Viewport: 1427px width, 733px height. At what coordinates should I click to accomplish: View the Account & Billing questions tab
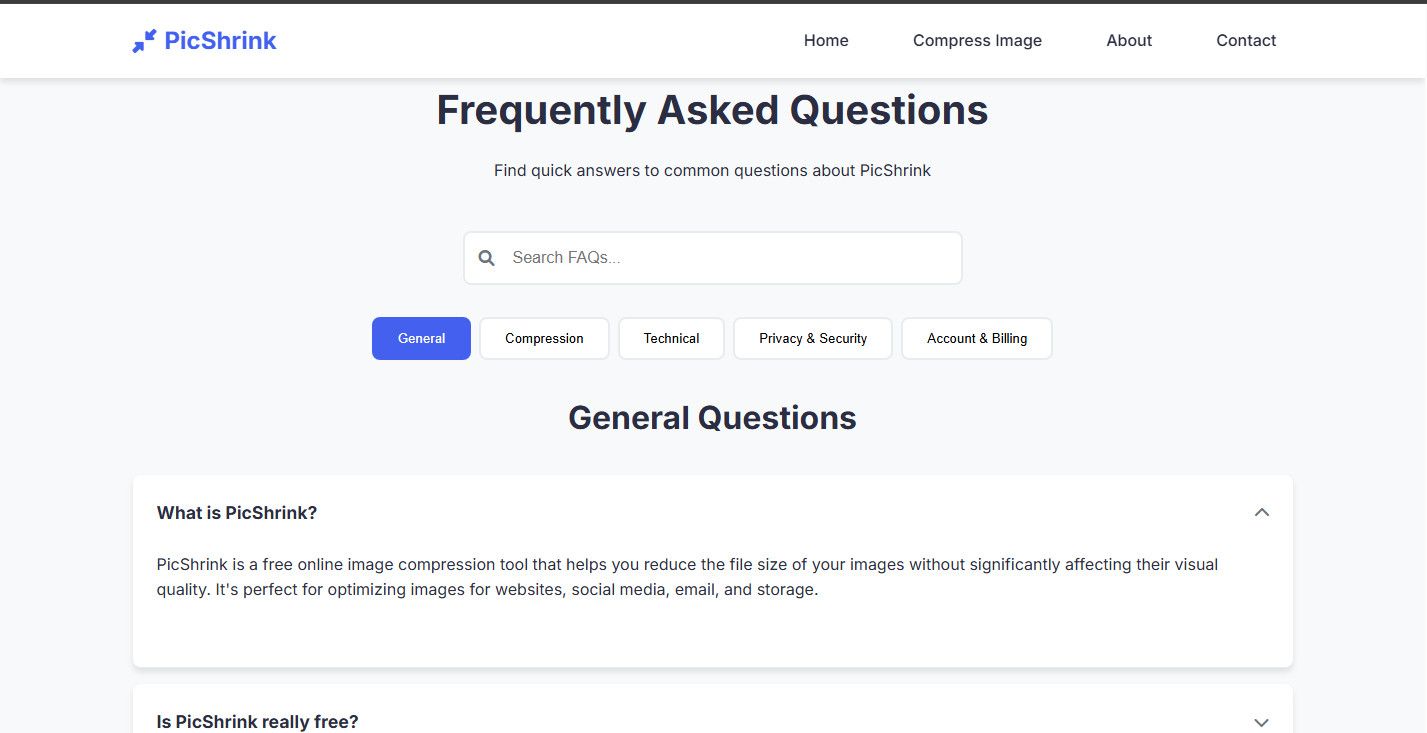point(976,339)
